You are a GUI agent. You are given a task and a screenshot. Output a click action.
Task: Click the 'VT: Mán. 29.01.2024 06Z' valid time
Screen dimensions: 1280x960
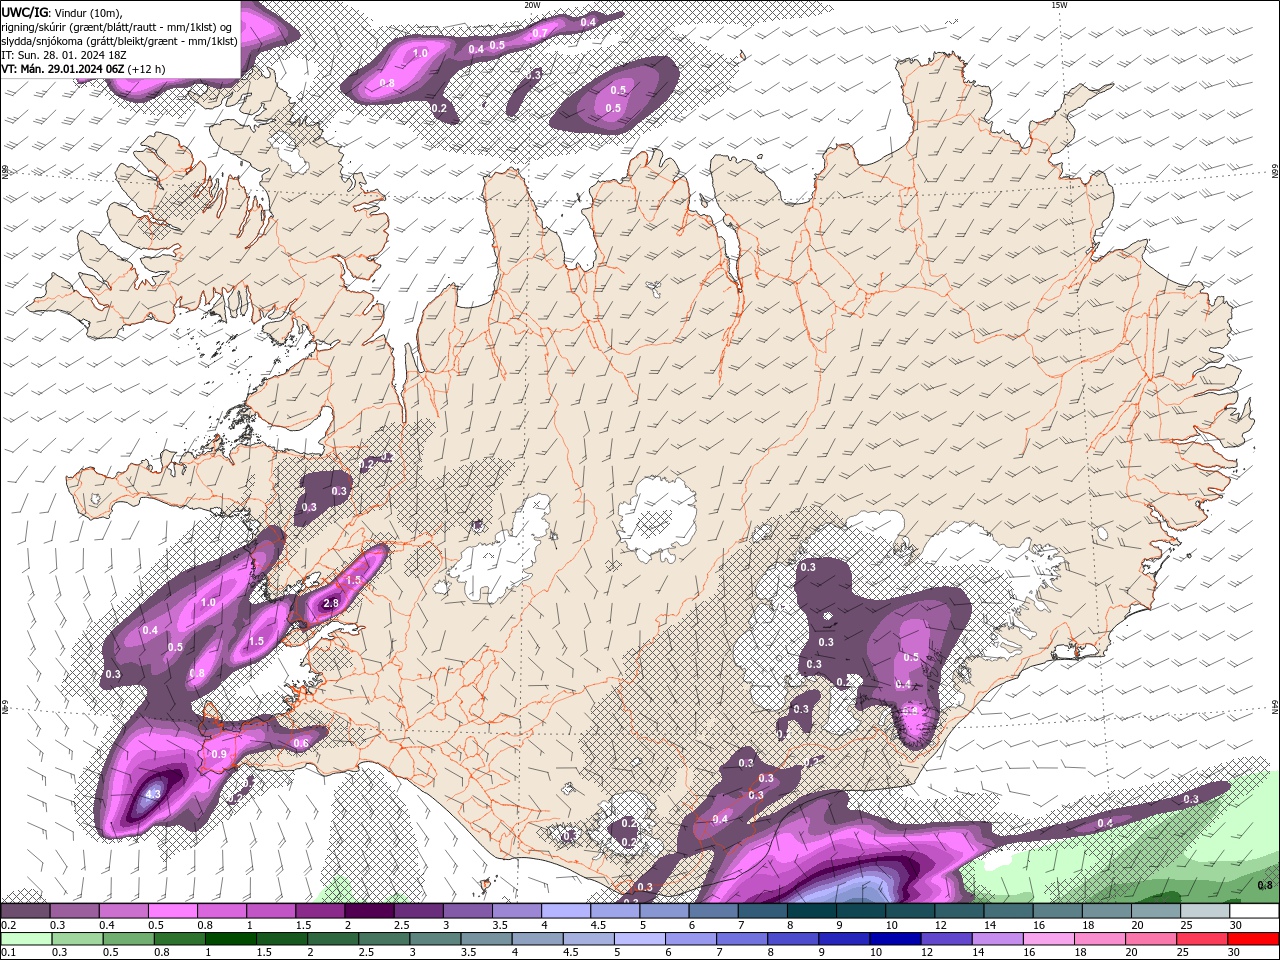tap(62, 69)
